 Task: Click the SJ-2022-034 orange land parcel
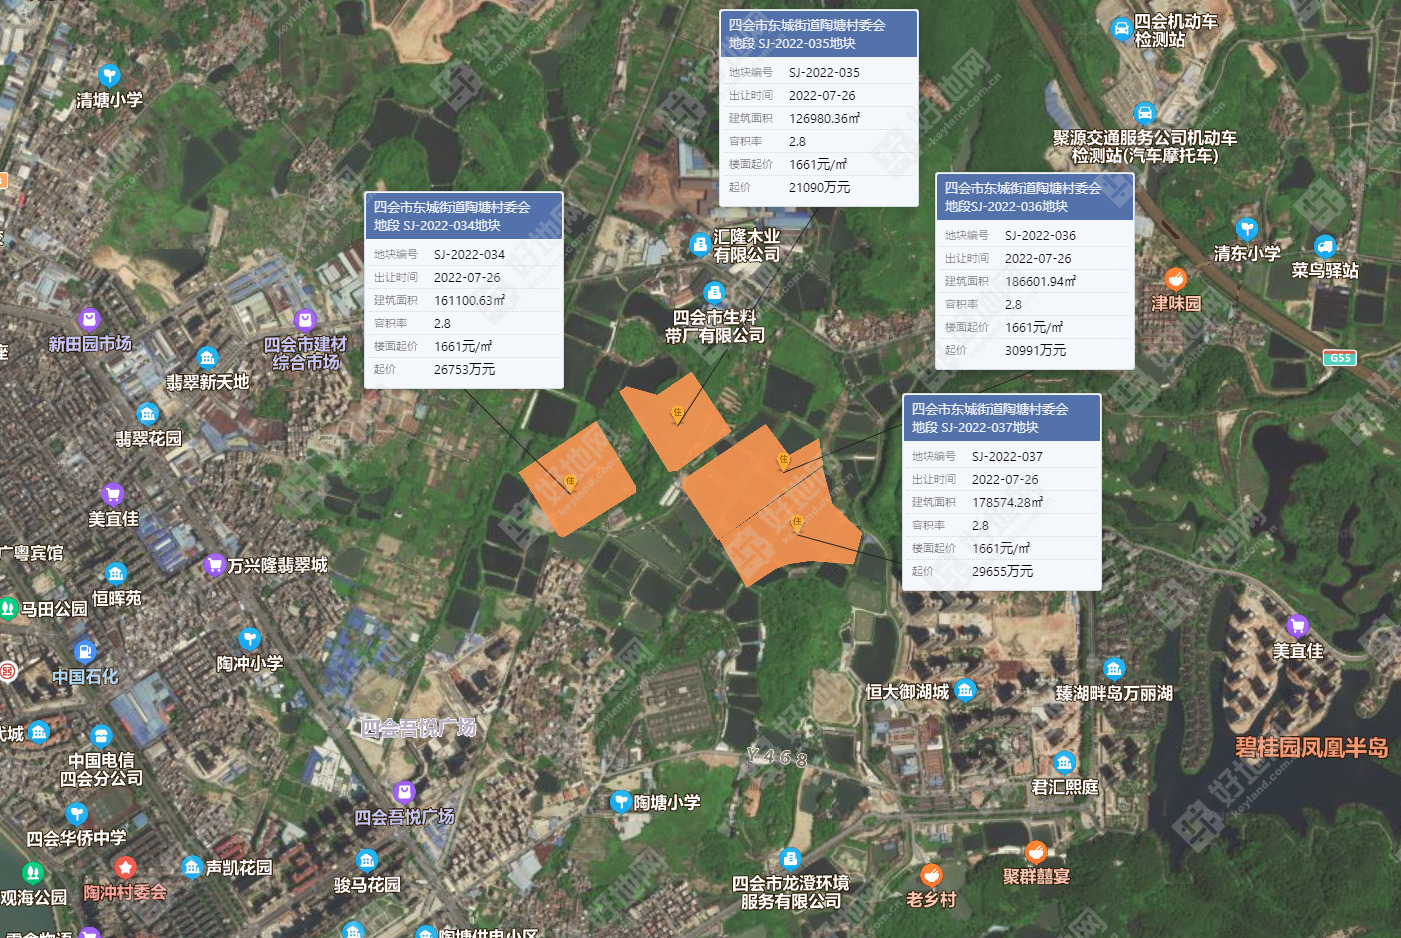click(578, 480)
